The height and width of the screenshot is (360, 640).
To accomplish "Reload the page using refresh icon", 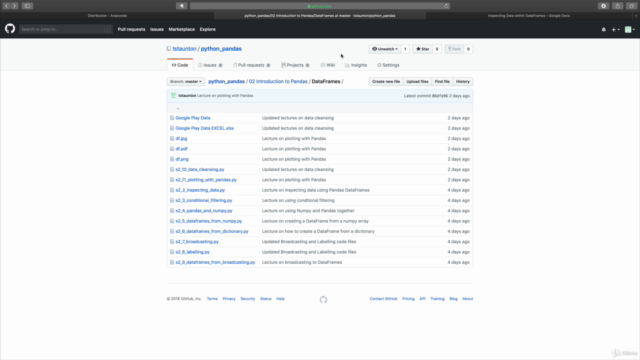I will tap(446, 6).
